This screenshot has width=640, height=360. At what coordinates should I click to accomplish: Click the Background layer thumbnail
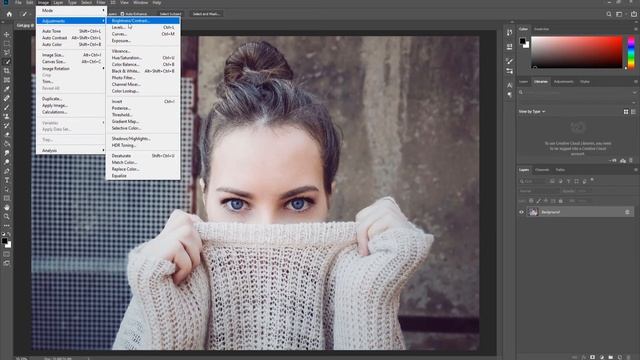pos(533,212)
